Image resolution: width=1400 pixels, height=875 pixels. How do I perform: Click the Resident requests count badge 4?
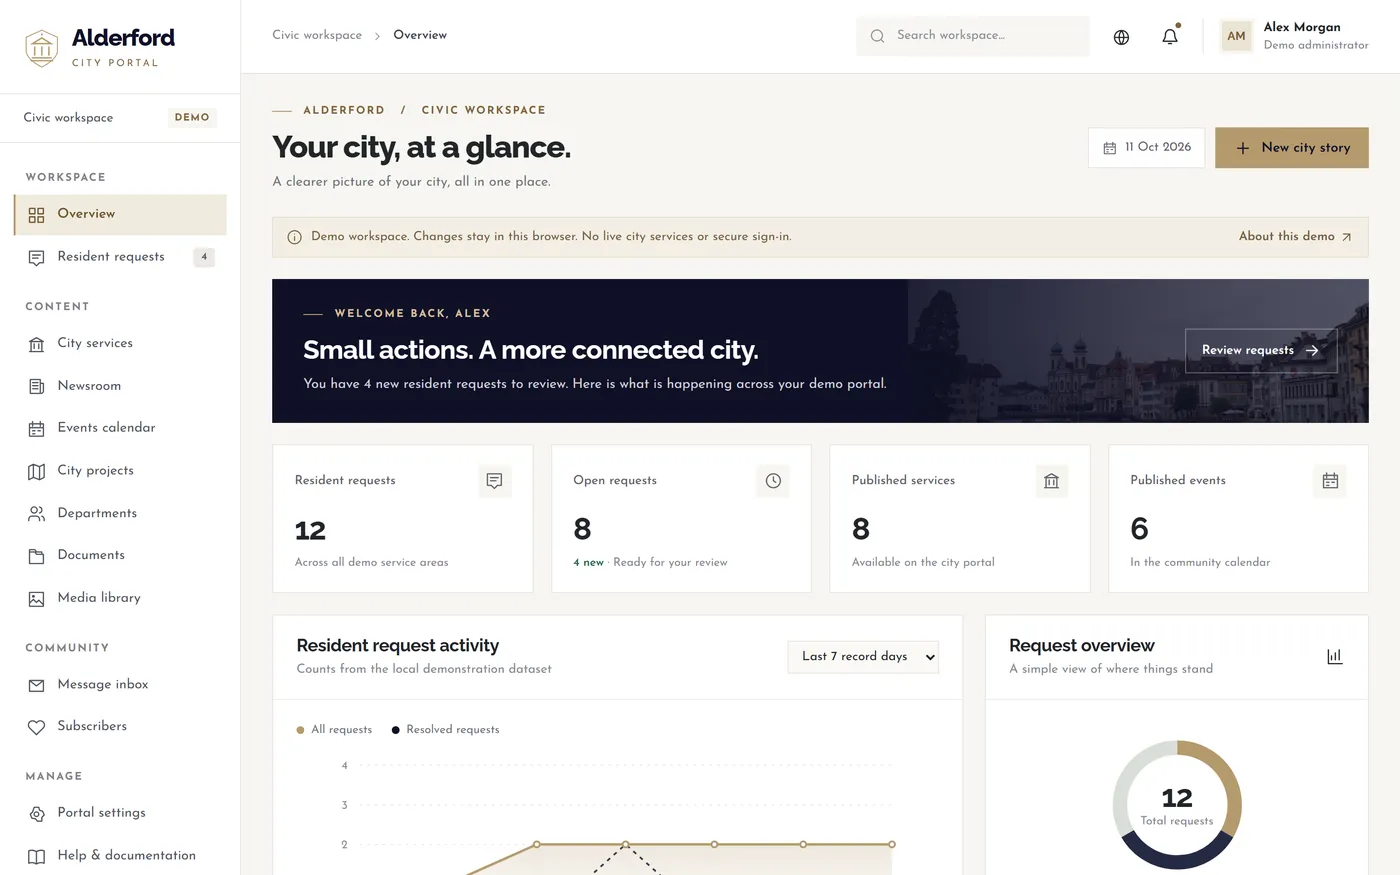(204, 257)
